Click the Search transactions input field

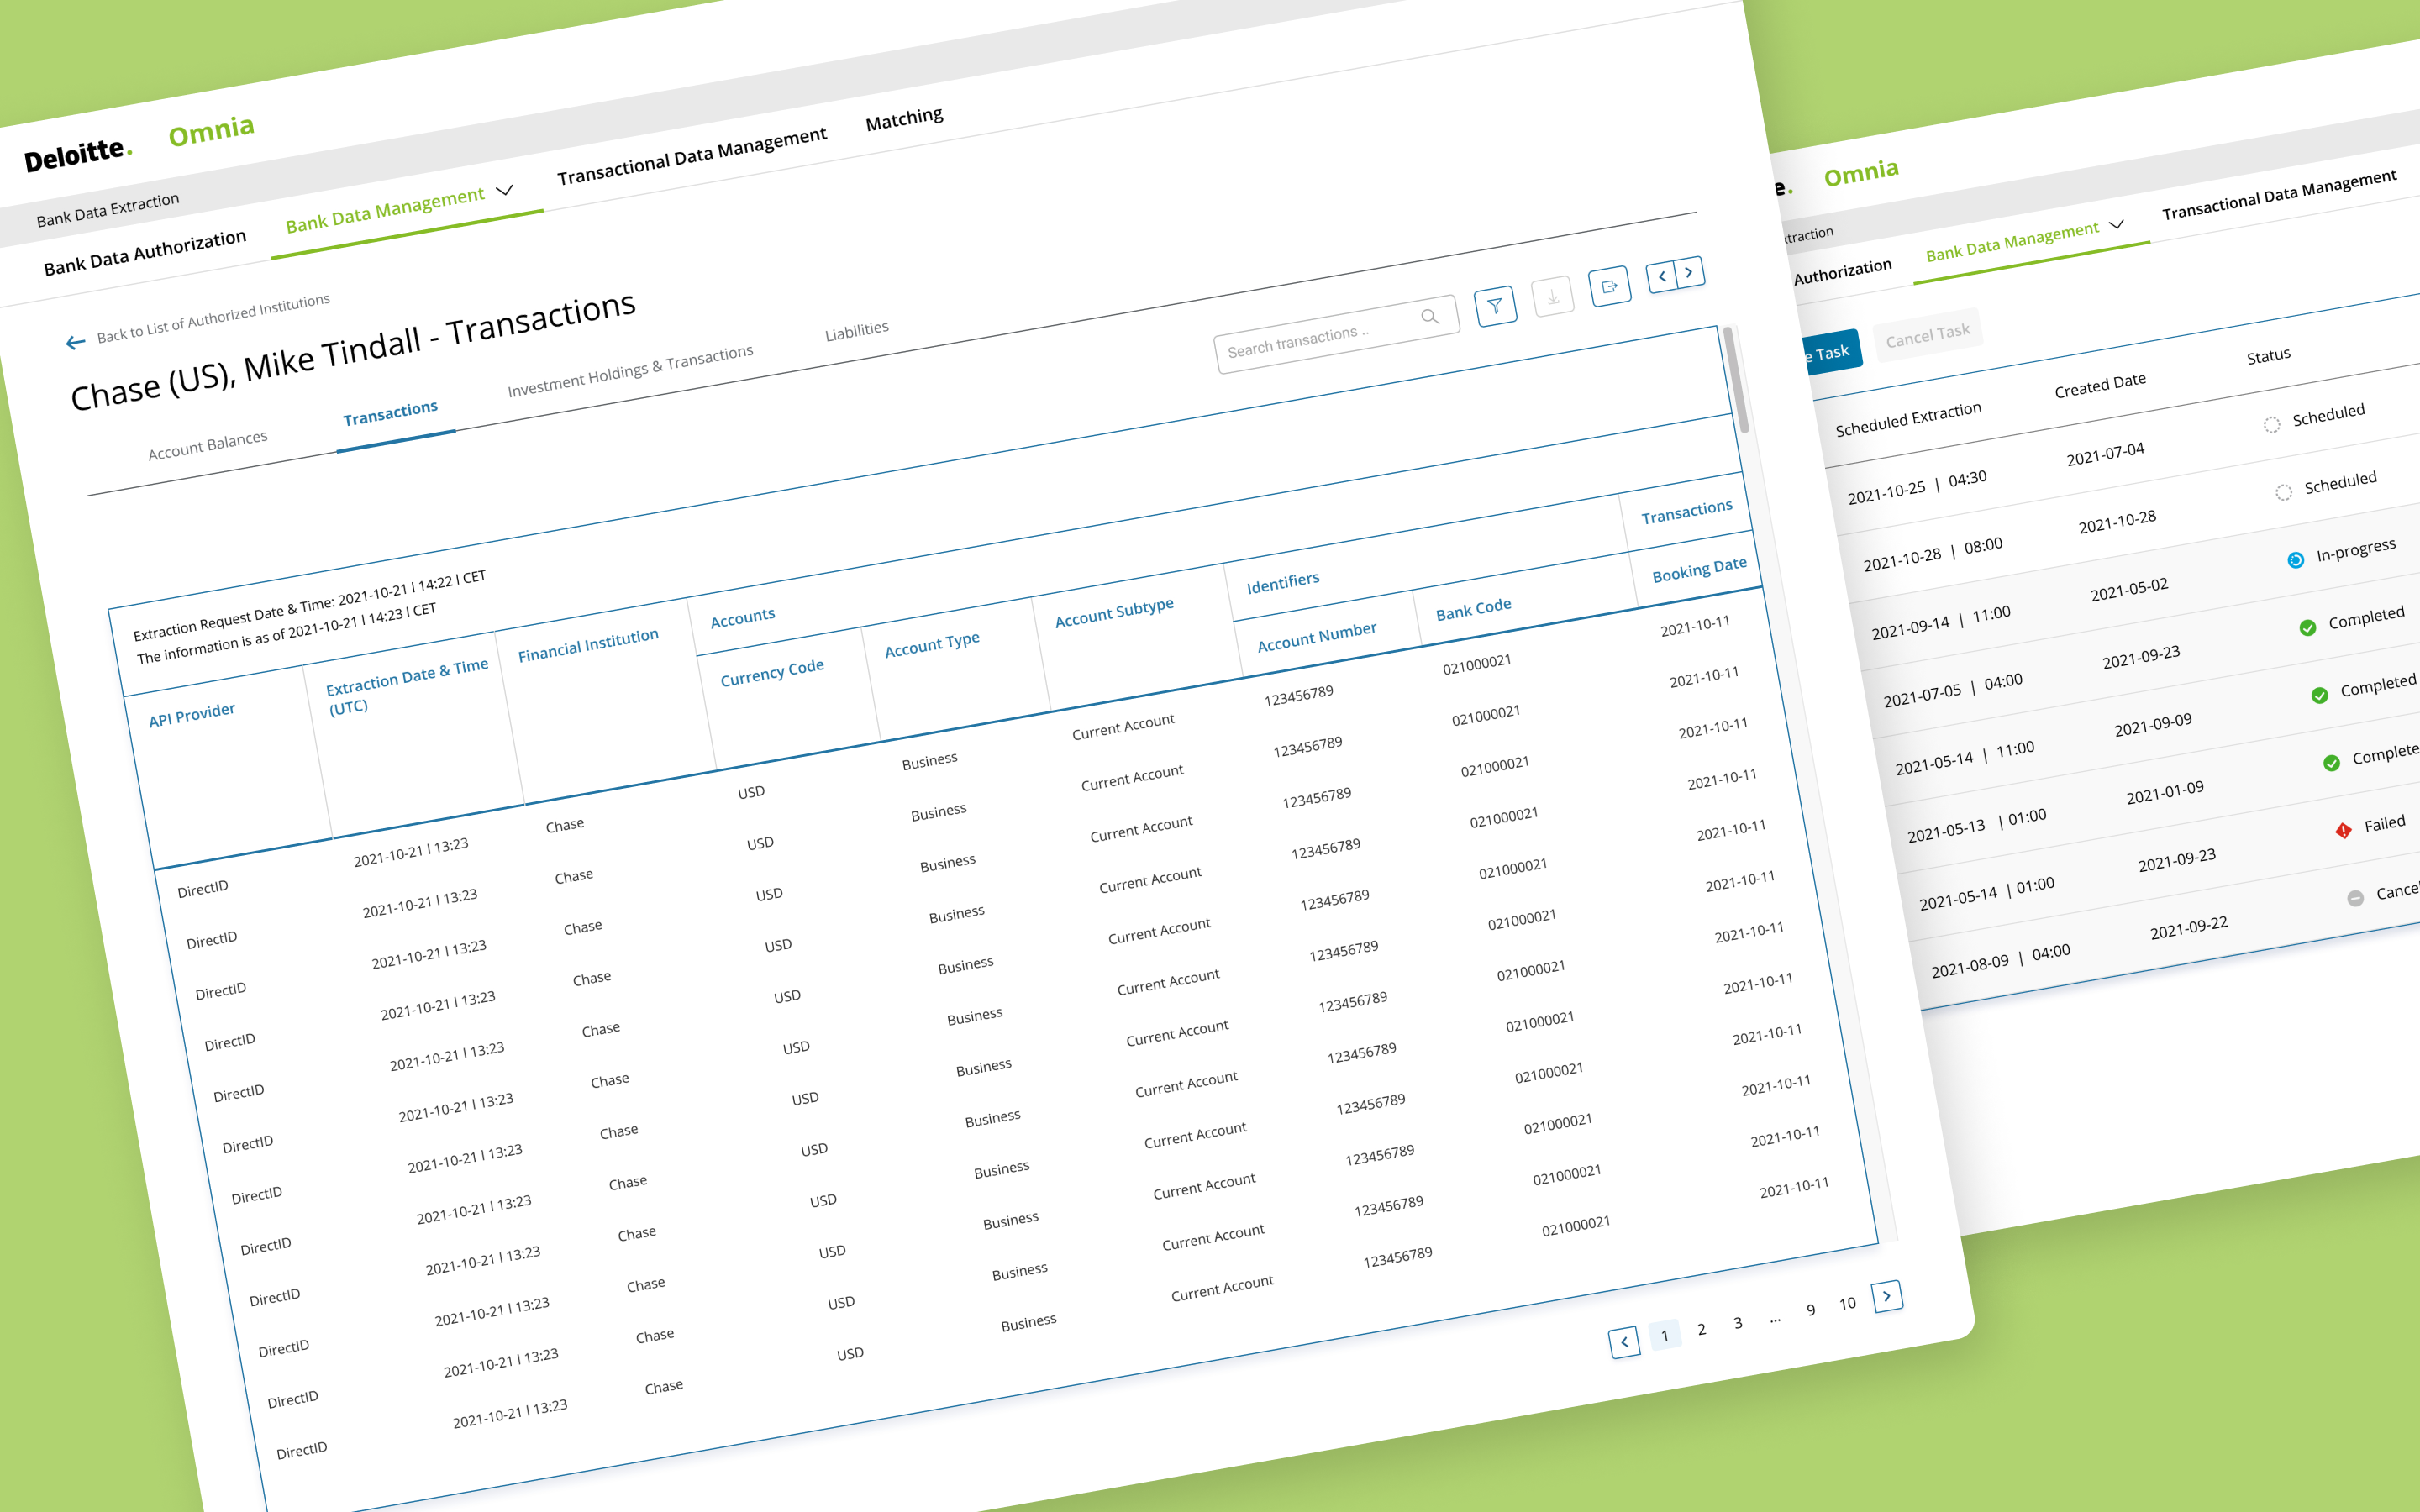(1337, 335)
